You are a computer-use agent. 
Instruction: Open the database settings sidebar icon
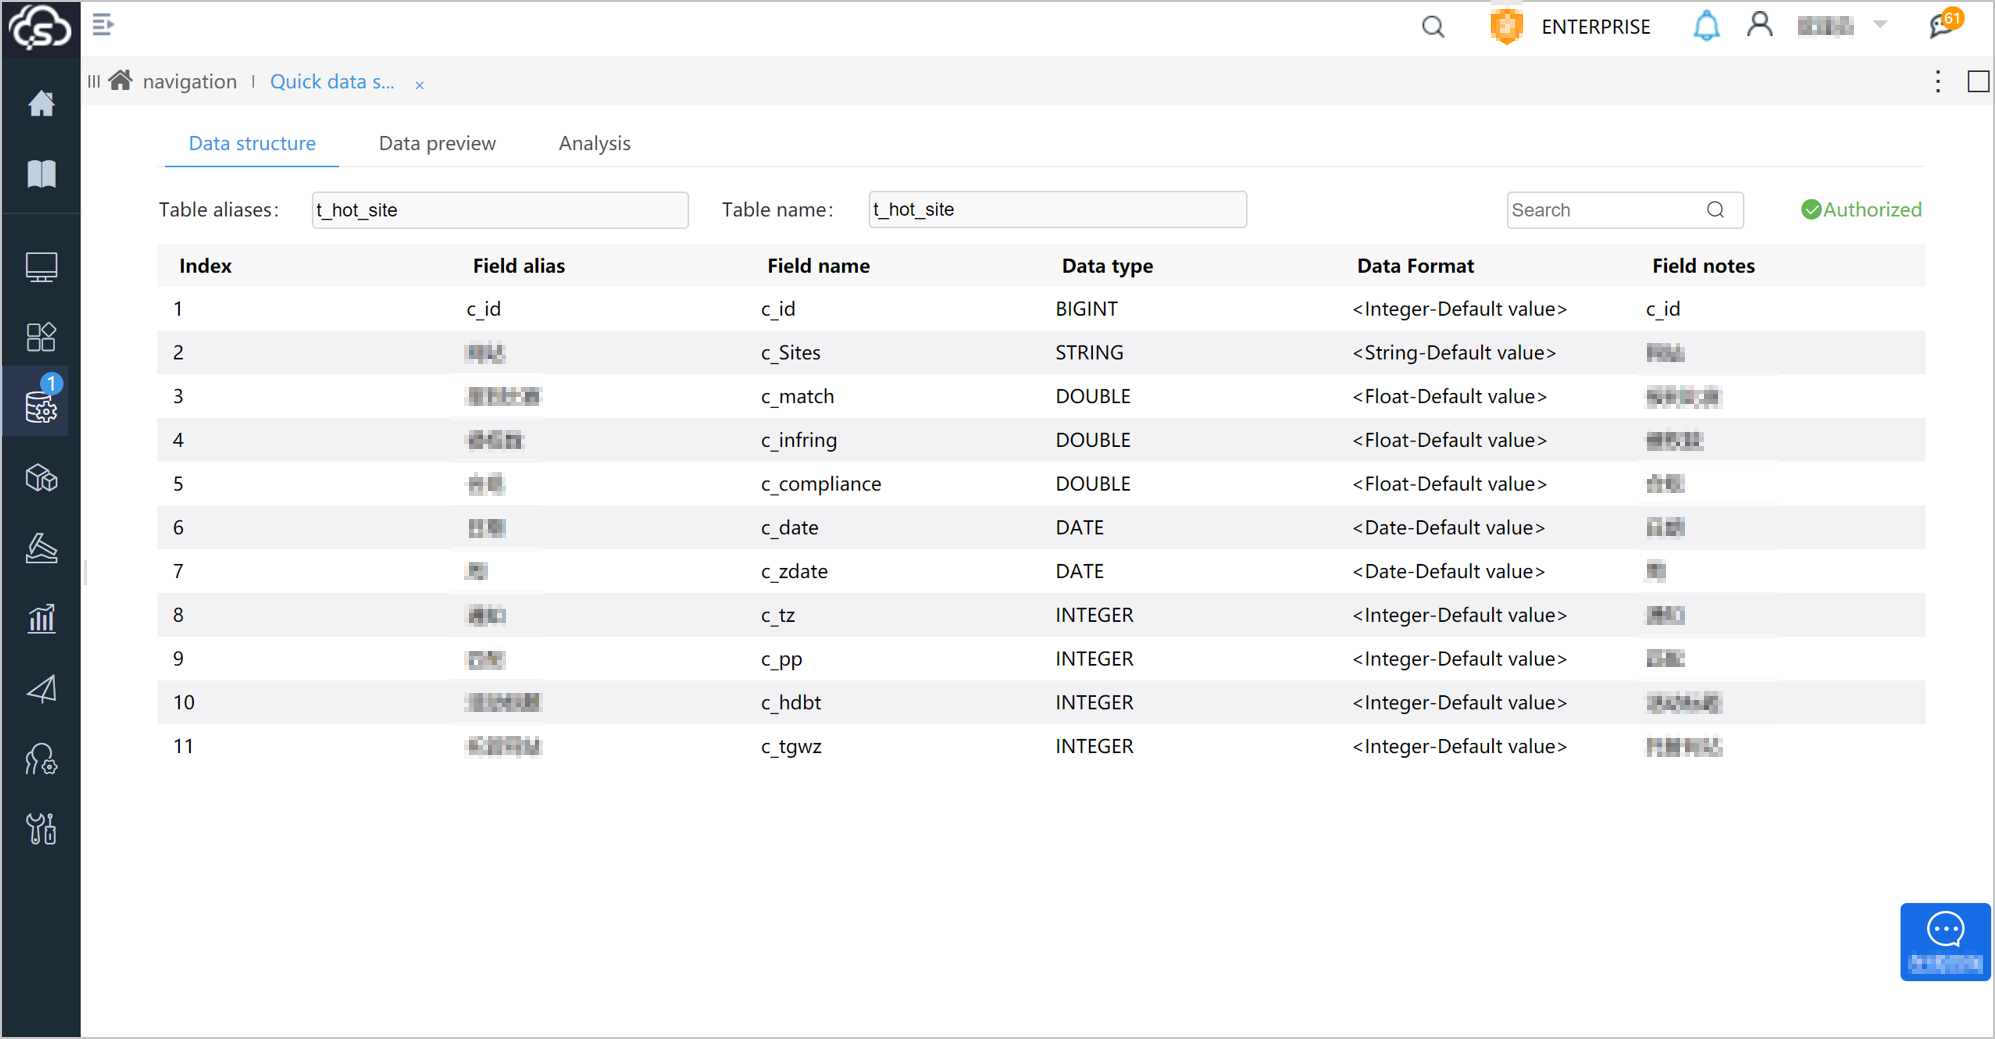(41, 407)
